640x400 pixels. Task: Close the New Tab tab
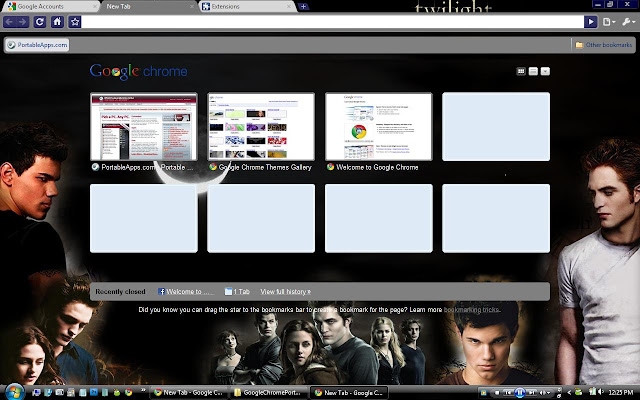192,7
